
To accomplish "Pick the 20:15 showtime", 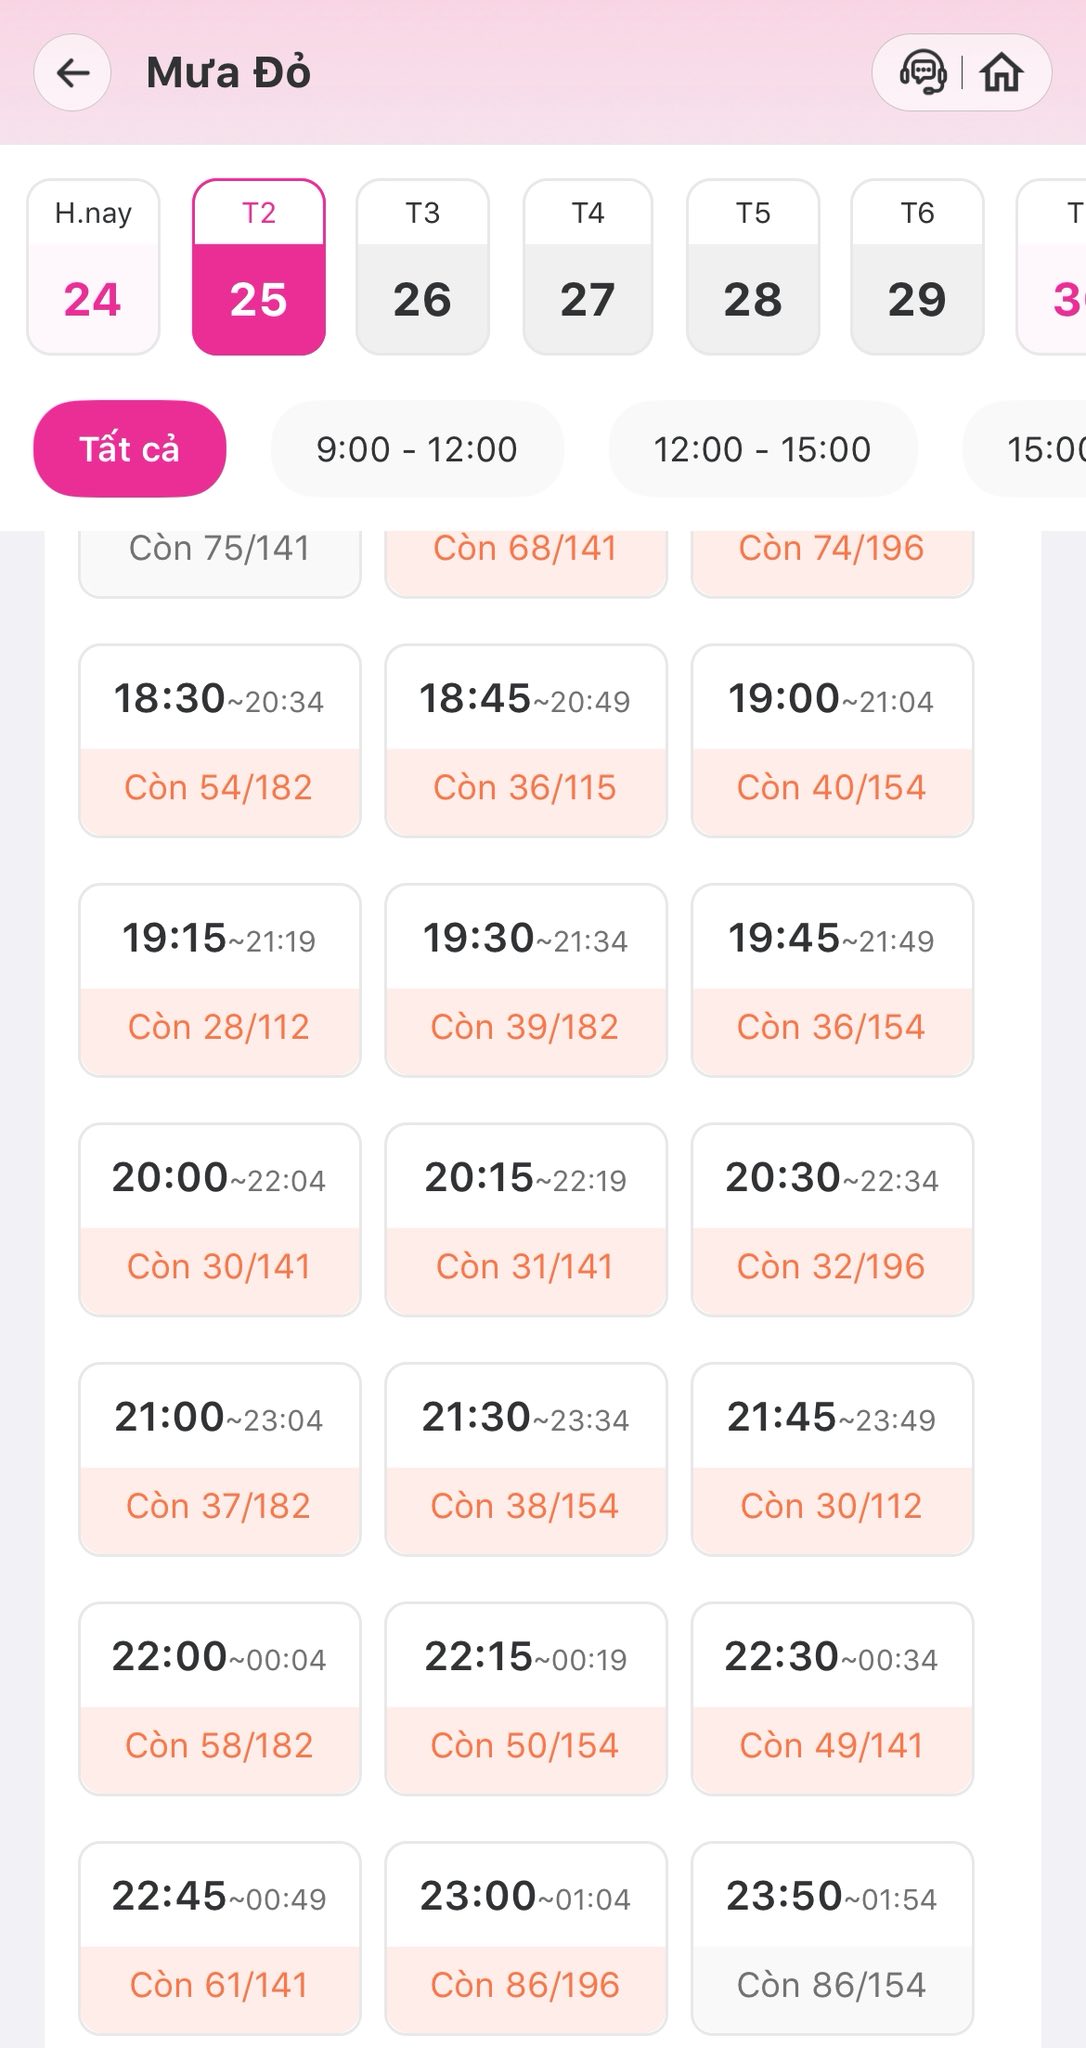I will (x=526, y=1219).
